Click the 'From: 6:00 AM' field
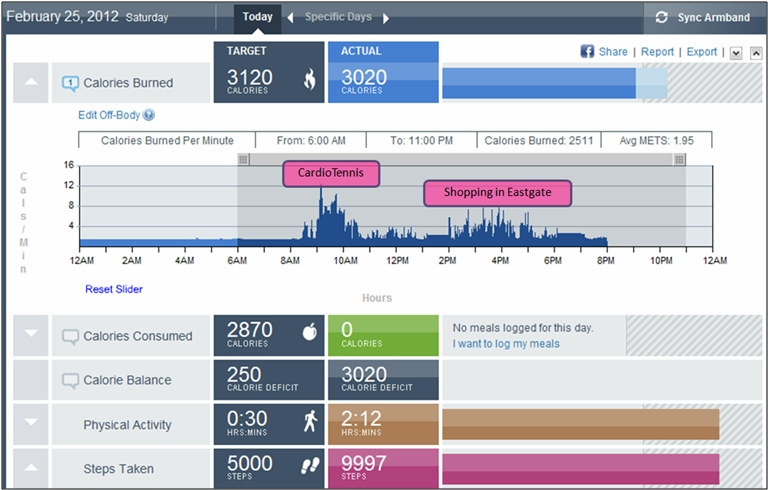Image resolution: width=768 pixels, height=490 pixels. 311,141
